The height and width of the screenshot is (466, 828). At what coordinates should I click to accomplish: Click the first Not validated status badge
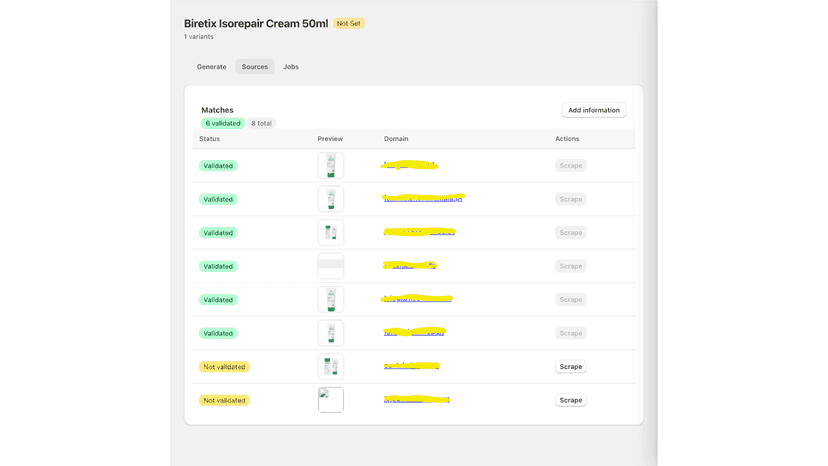point(224,367)
